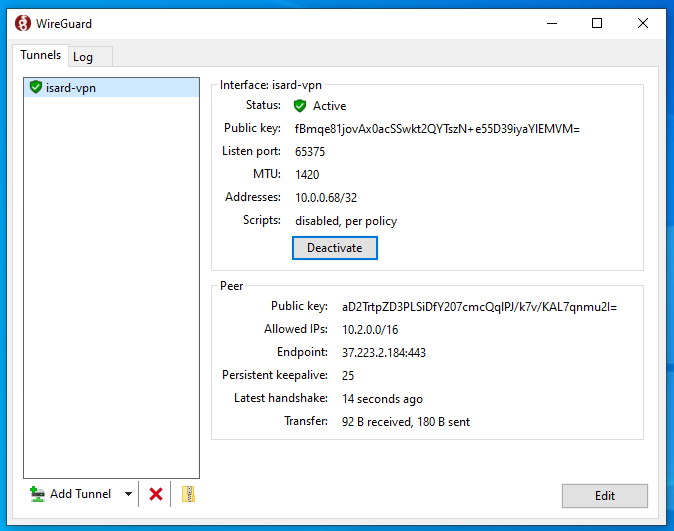This screenshot has width=674, height=531.
Task: Click the green shield beside isard-vpn tunnel
Action: [36, 88]
